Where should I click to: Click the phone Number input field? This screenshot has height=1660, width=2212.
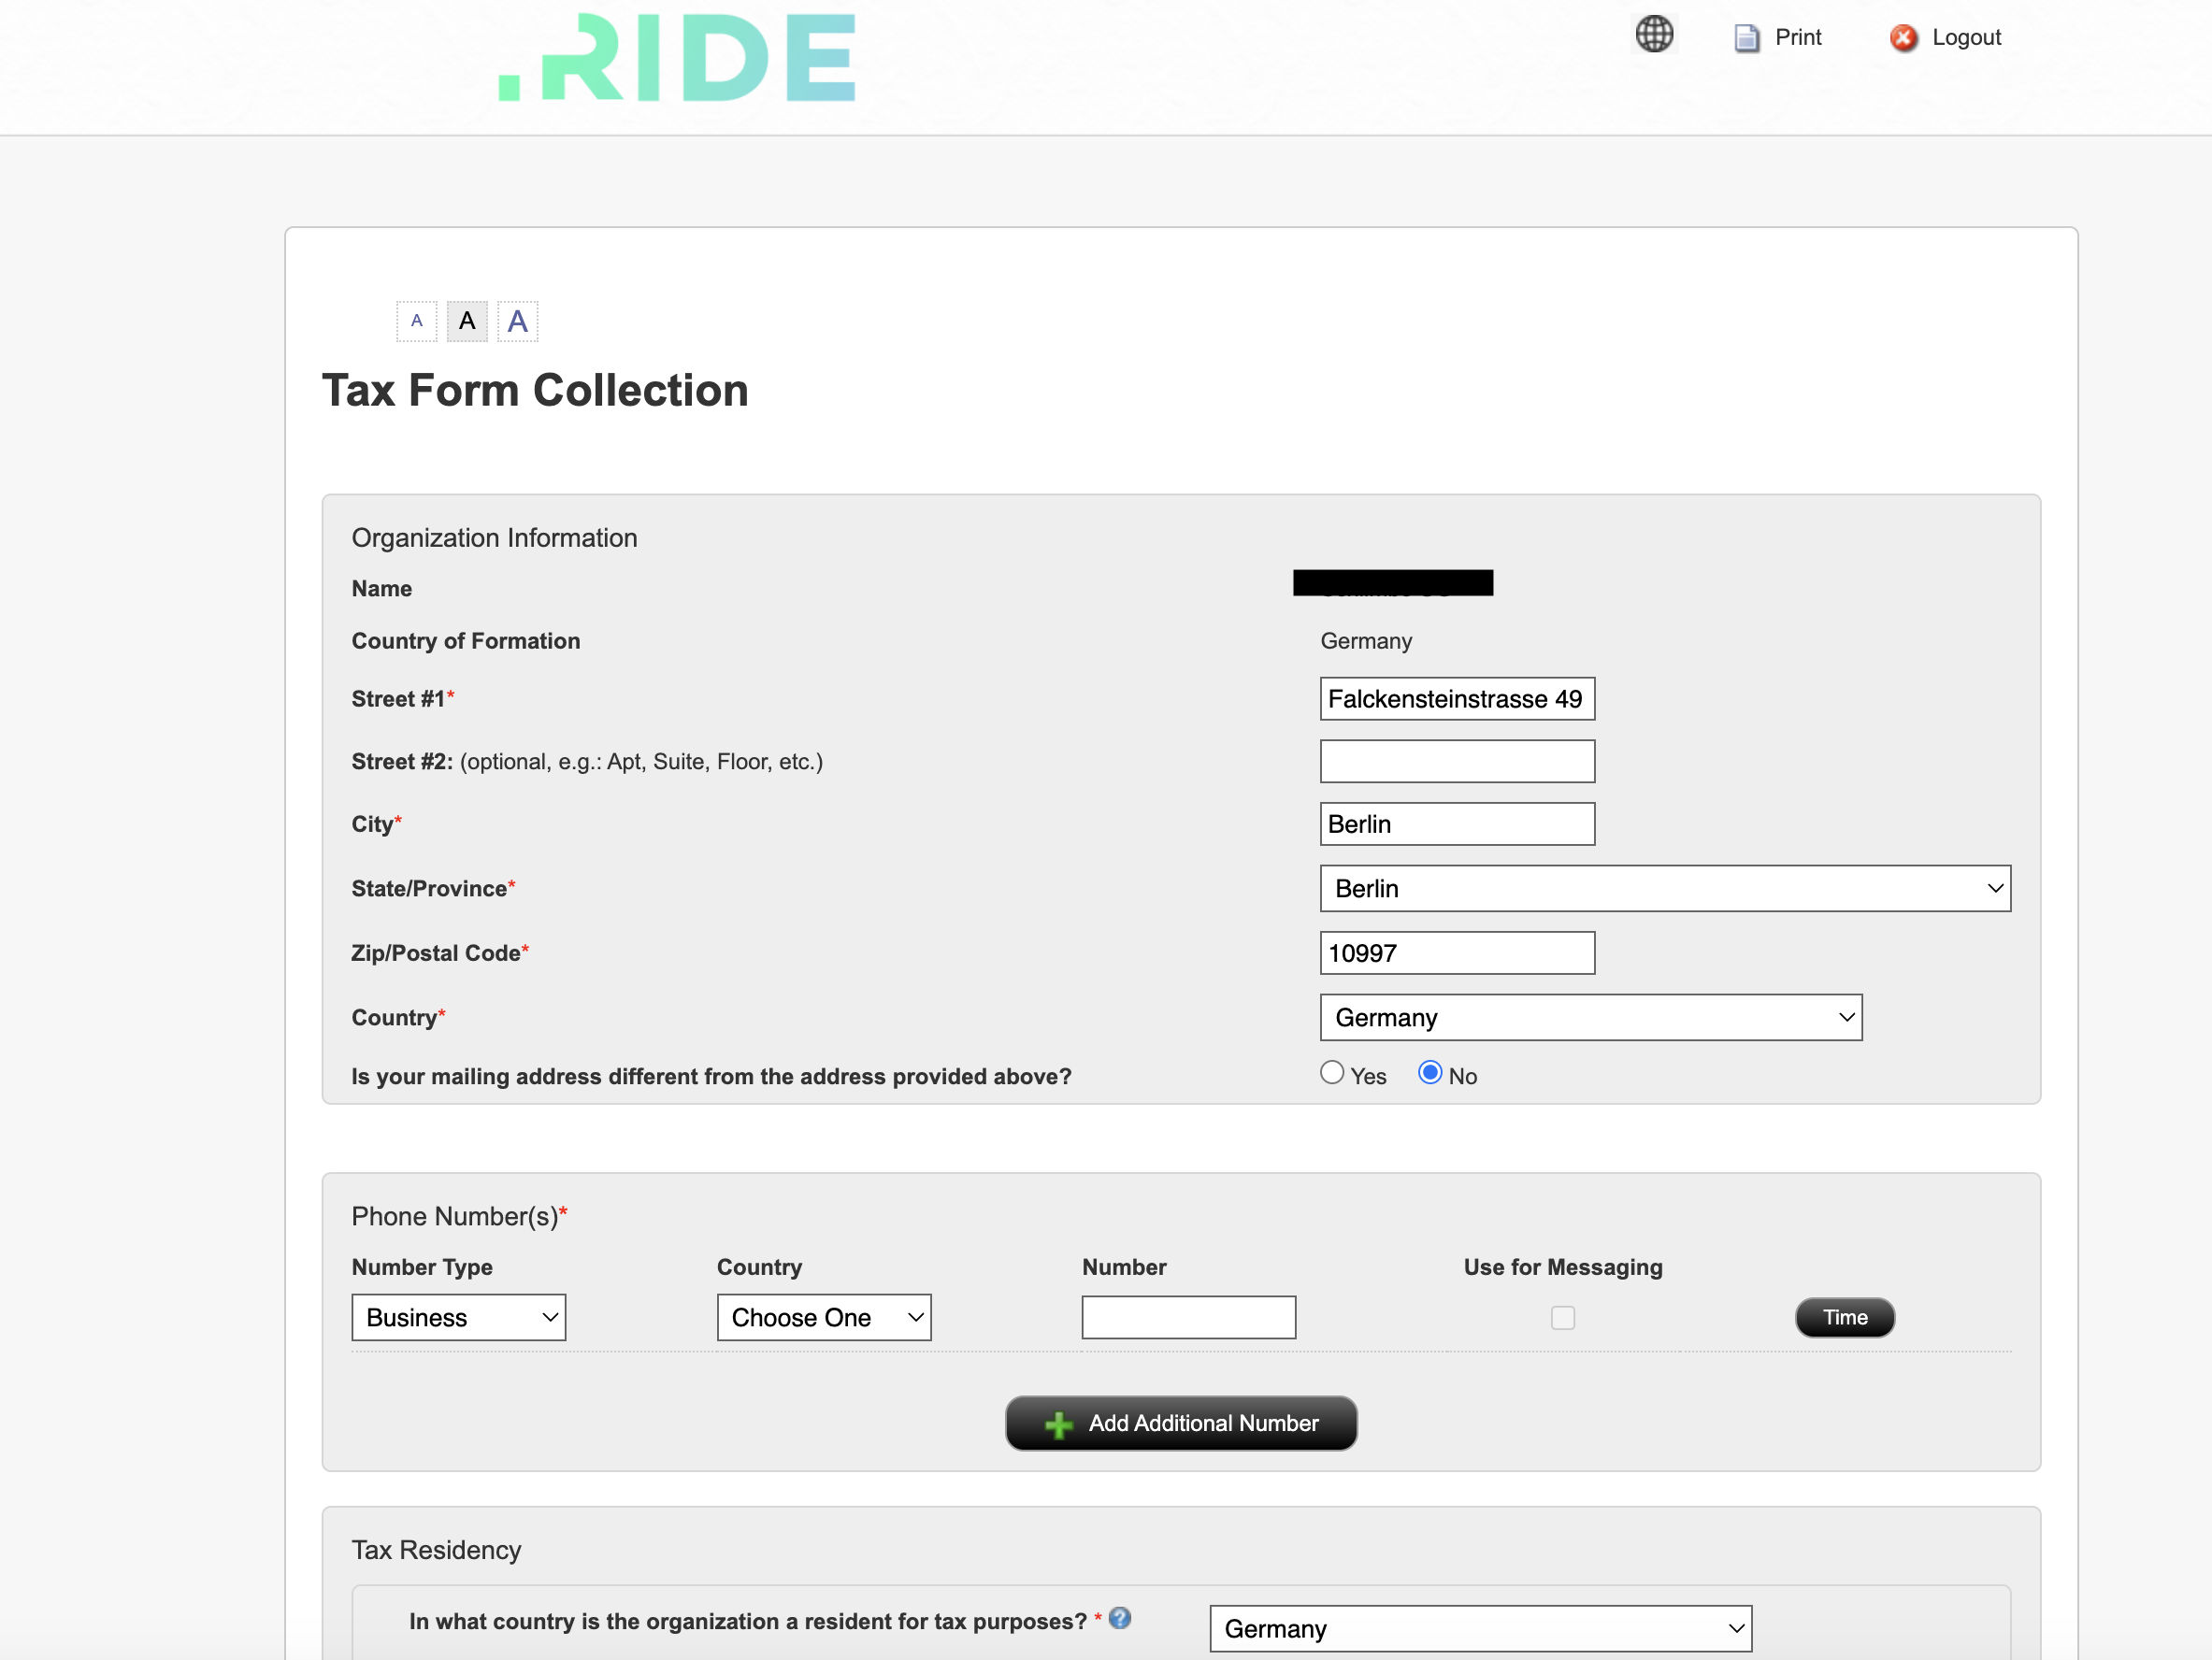click(1188, 1317)
